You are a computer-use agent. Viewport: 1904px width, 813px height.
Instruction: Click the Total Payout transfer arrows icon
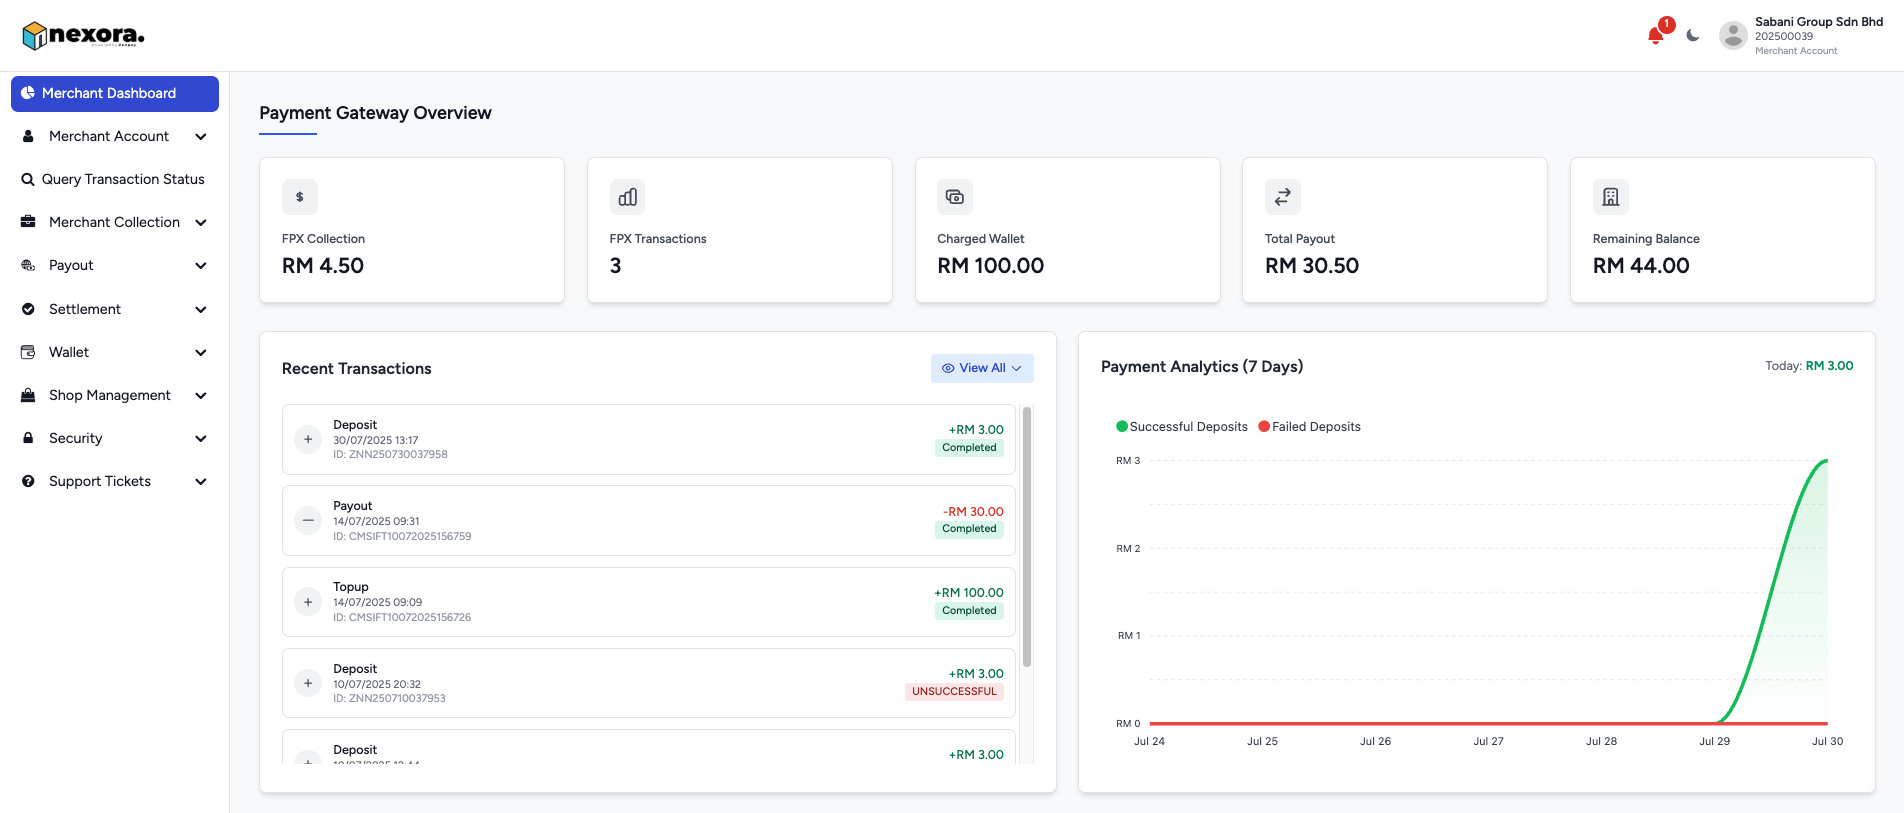coord(1282,197)
